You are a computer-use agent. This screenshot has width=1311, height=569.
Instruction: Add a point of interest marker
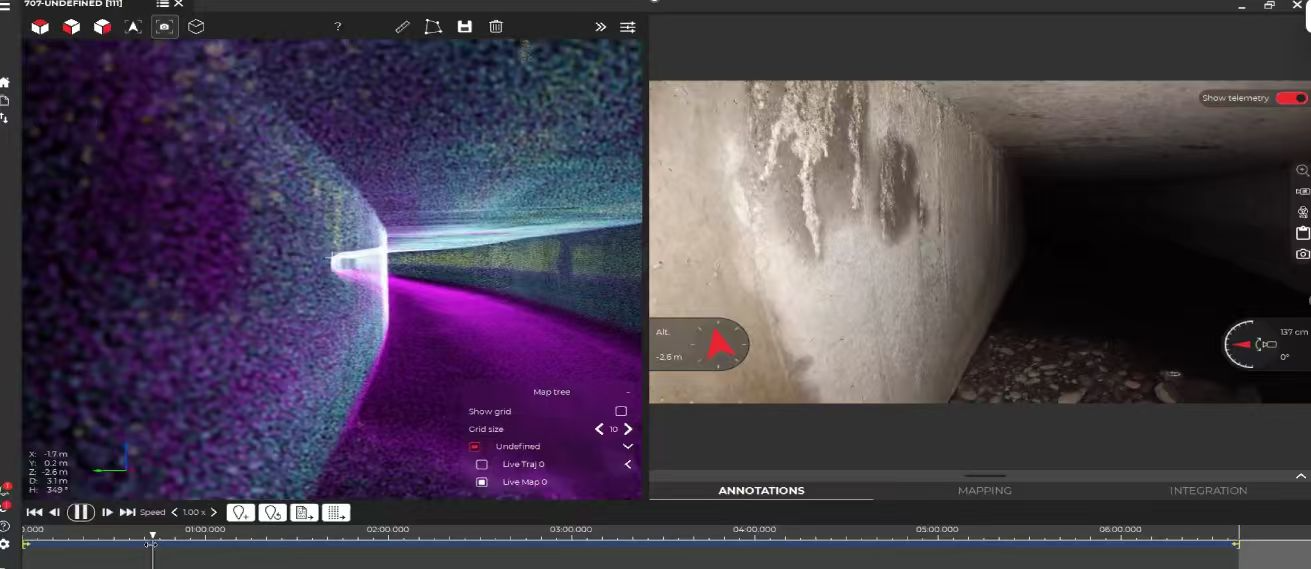click(x=241, y=512)
